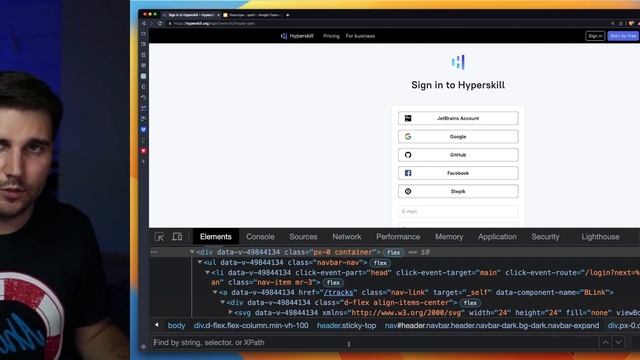
Task: Open the Sources tab
Action: (303, 237)
